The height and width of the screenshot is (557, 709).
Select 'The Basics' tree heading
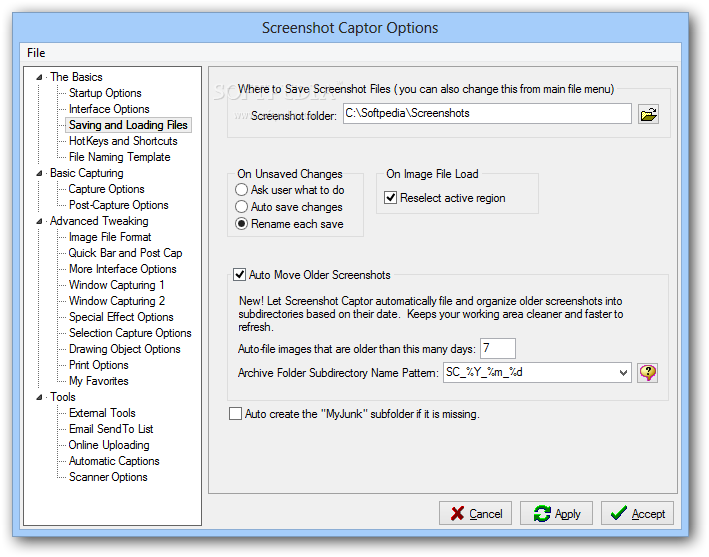click(76, 77)
